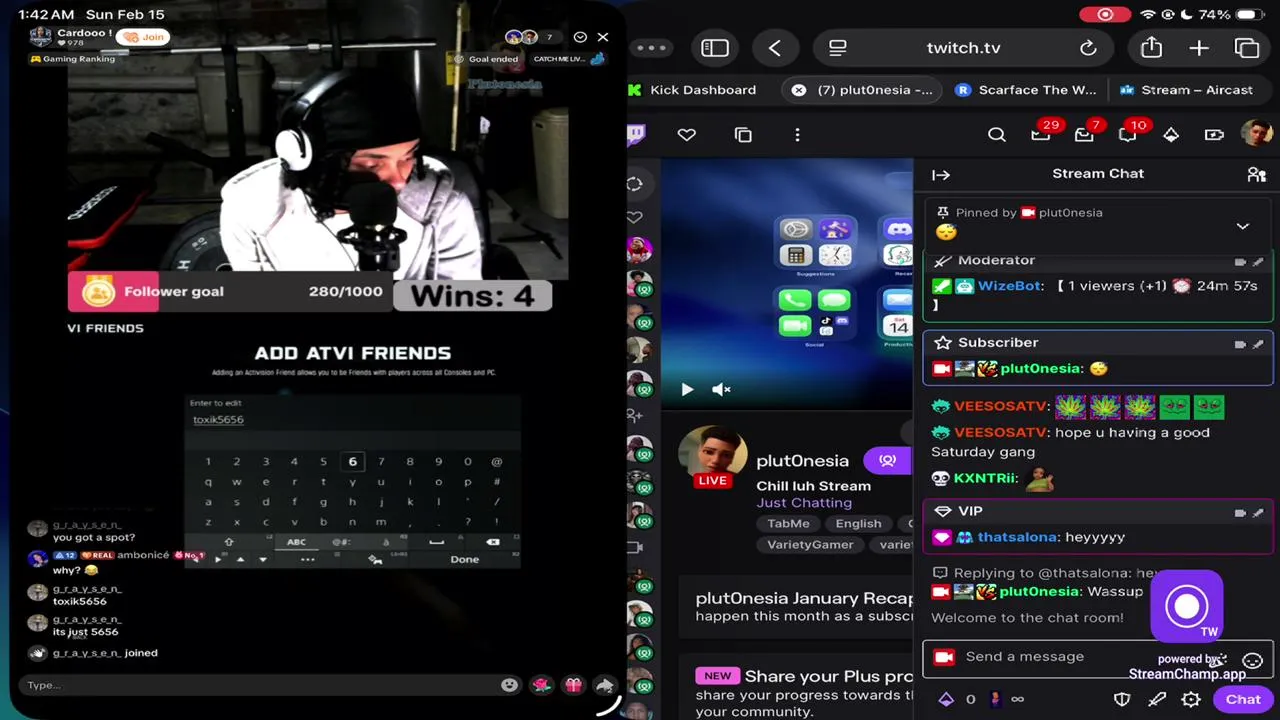Open Twitch ad-free Turbo icon
The height and width of the screenshot is (720, 1280).
click(x=1214, y=134)
